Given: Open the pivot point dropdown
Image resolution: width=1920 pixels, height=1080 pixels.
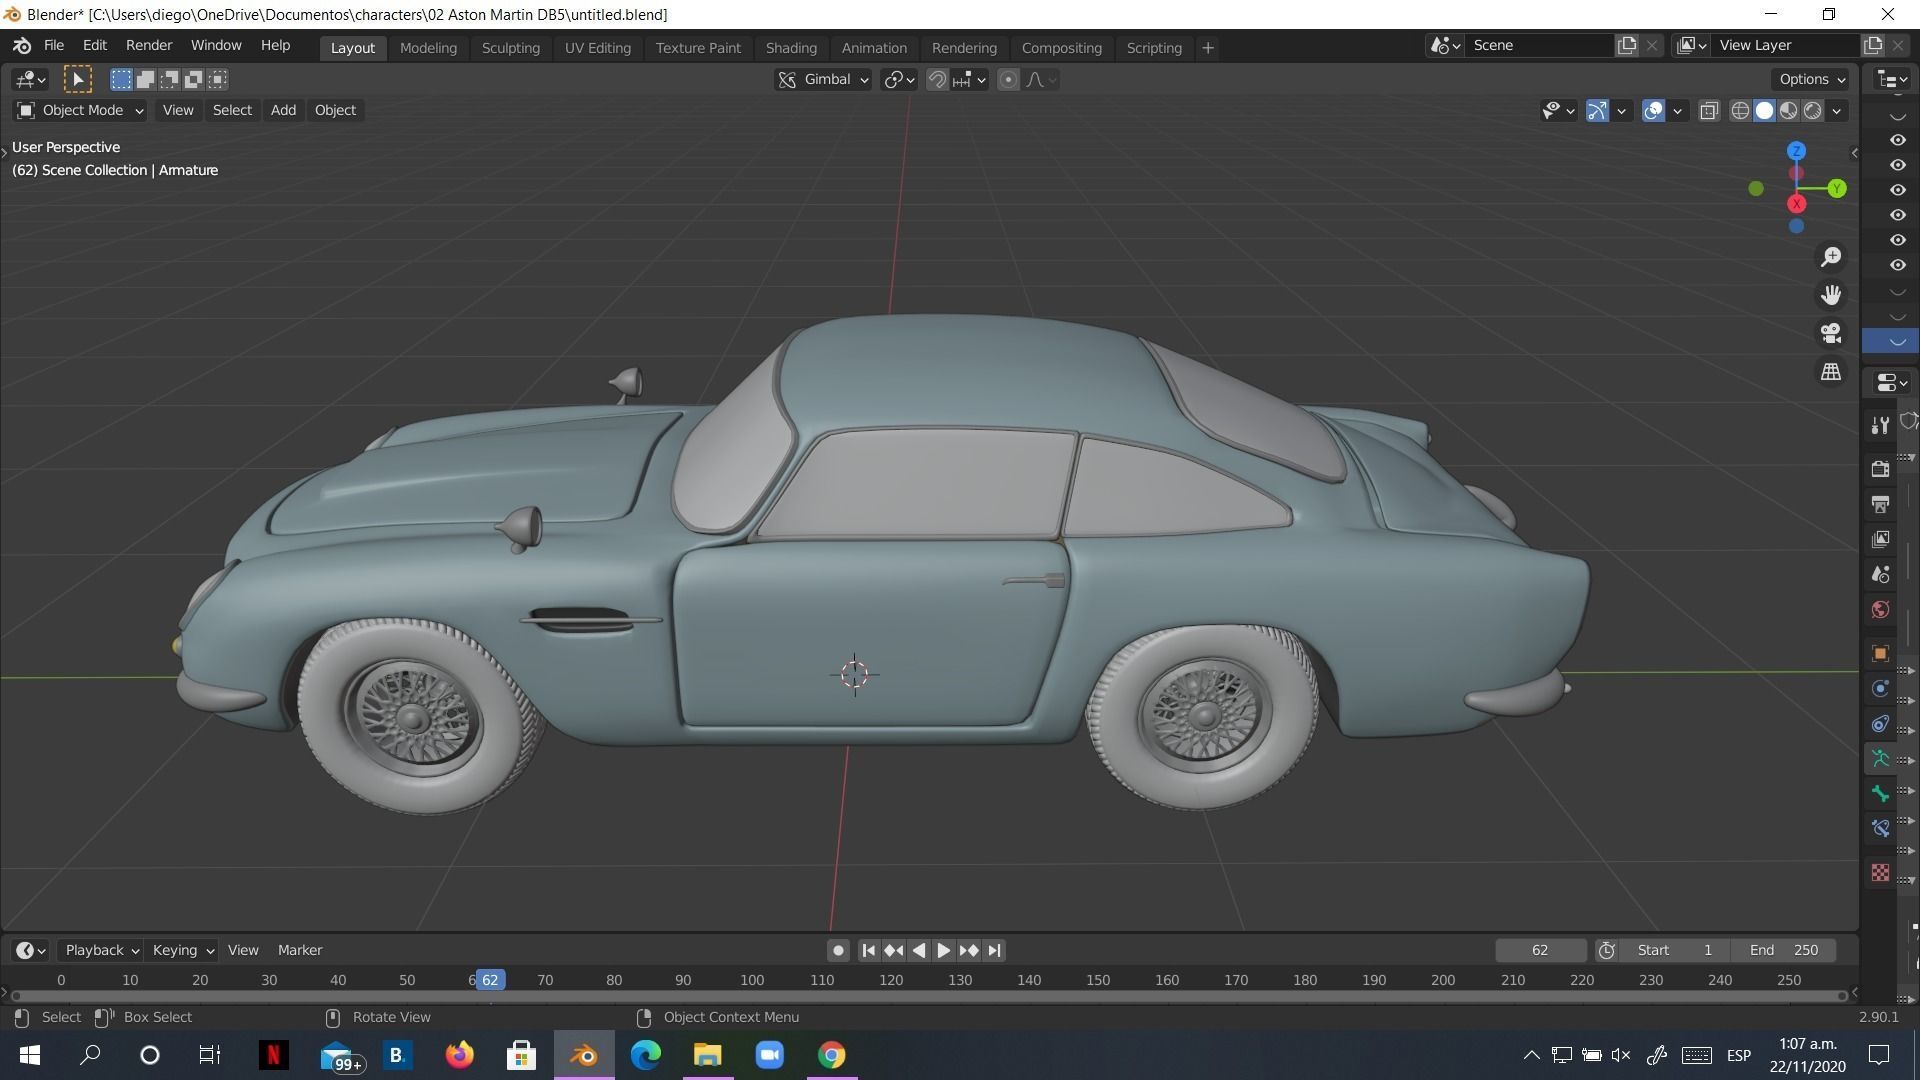Looking at the screenshot, I should [899, 80].
